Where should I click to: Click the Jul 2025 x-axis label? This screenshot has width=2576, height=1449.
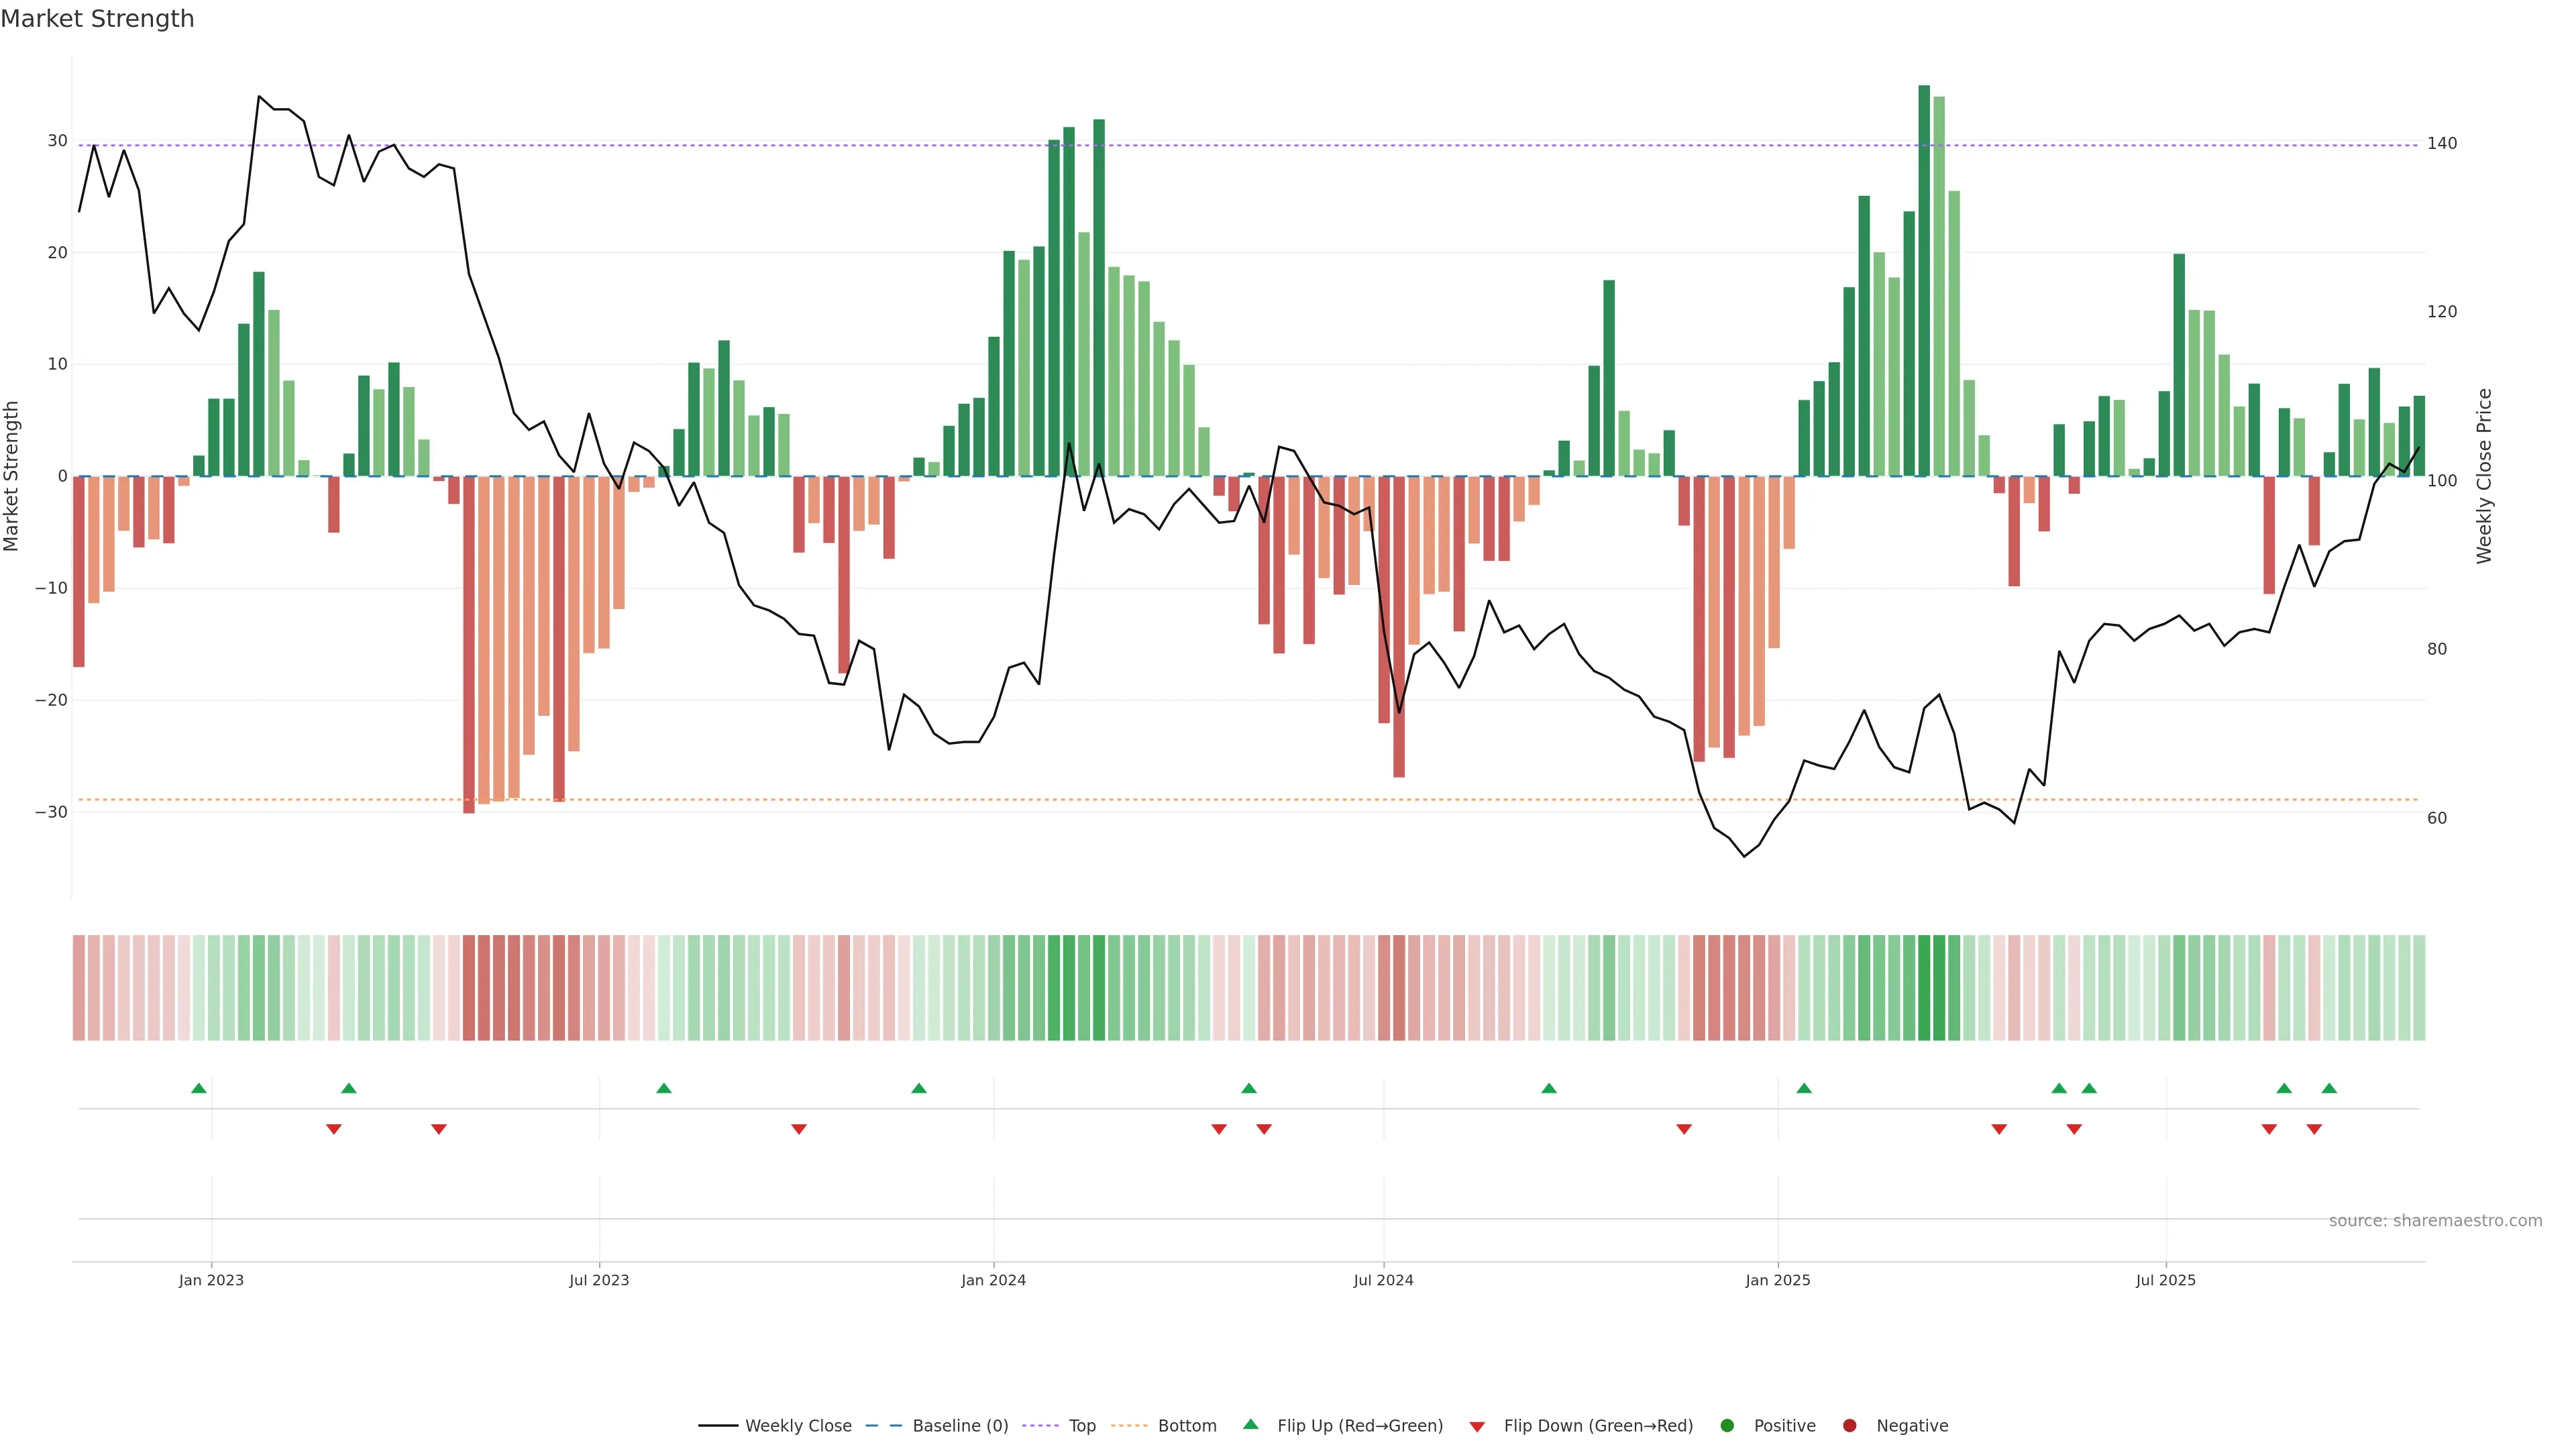point(2165,1280)
